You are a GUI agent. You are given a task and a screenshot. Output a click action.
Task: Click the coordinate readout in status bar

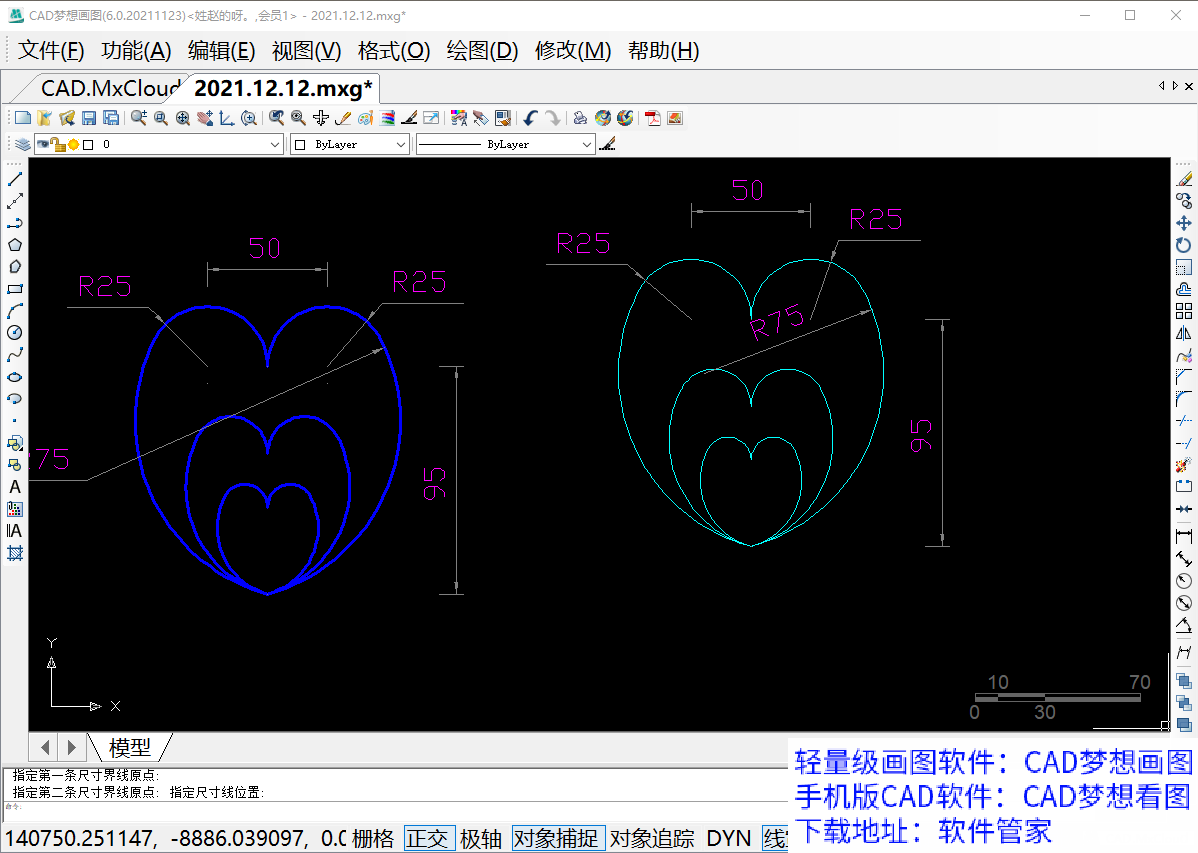[x=176, y=838]
